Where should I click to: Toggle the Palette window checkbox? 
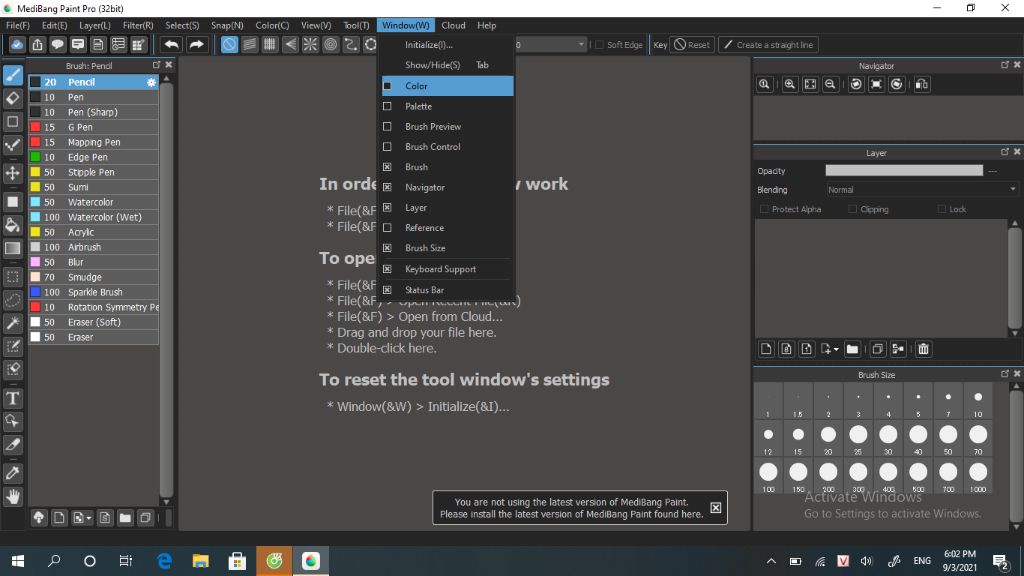(387, 106)
